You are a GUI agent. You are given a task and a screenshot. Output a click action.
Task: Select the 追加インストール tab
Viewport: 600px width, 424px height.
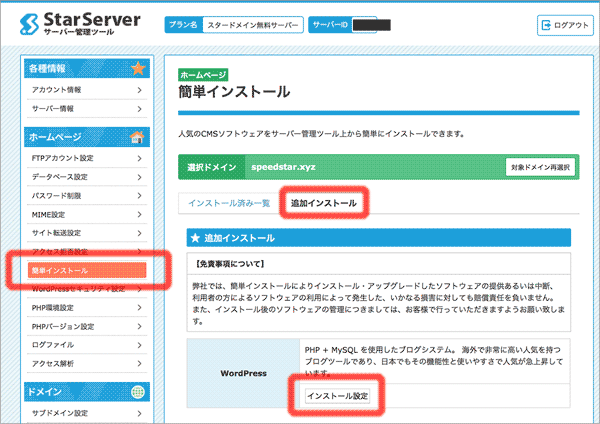tap(324, 203)
